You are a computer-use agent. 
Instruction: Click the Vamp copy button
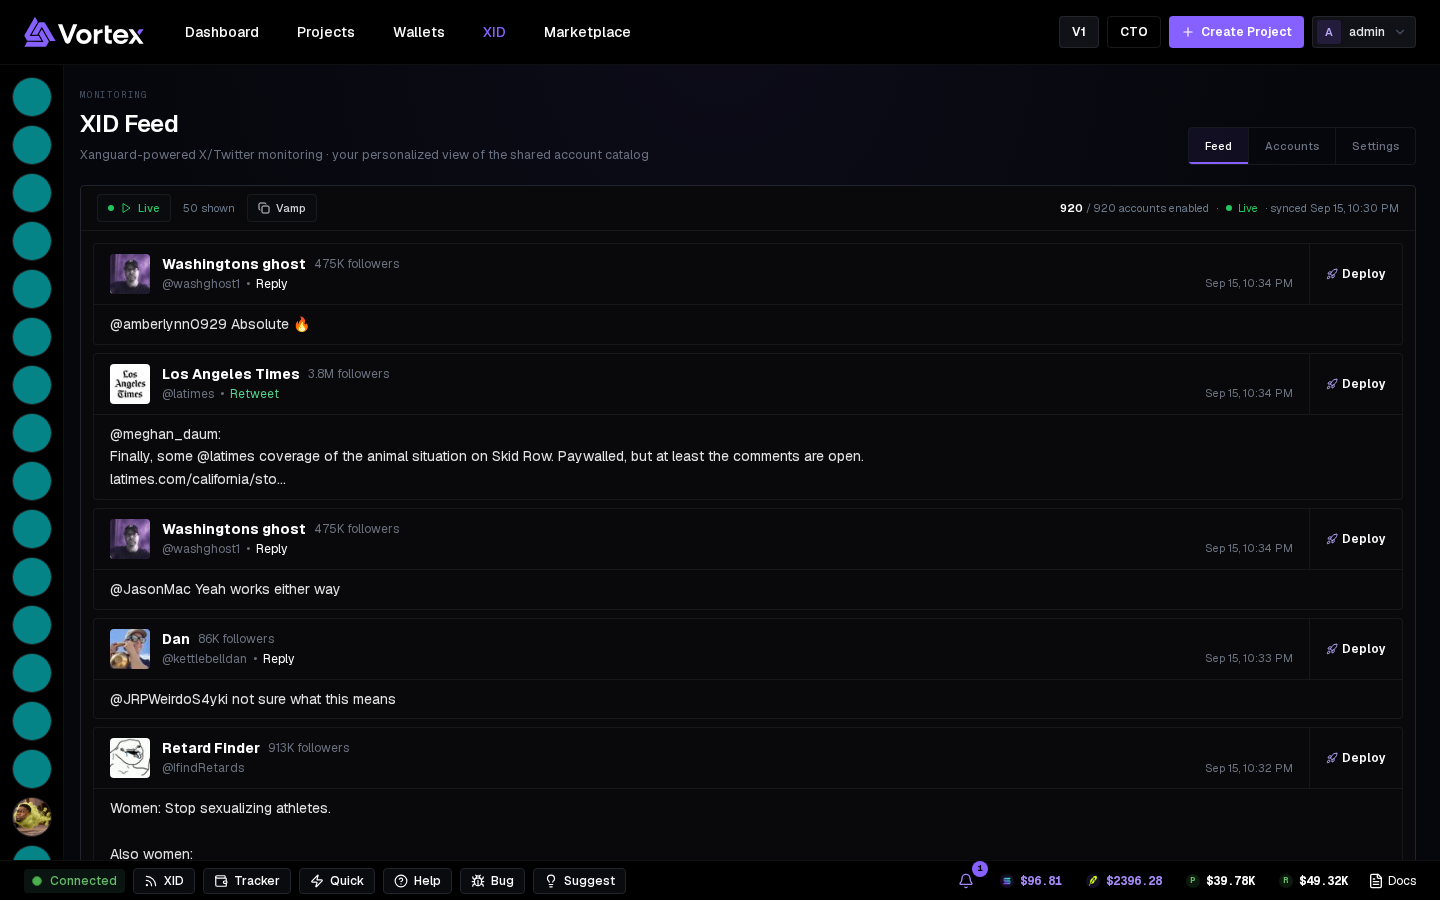click(282, 208)
